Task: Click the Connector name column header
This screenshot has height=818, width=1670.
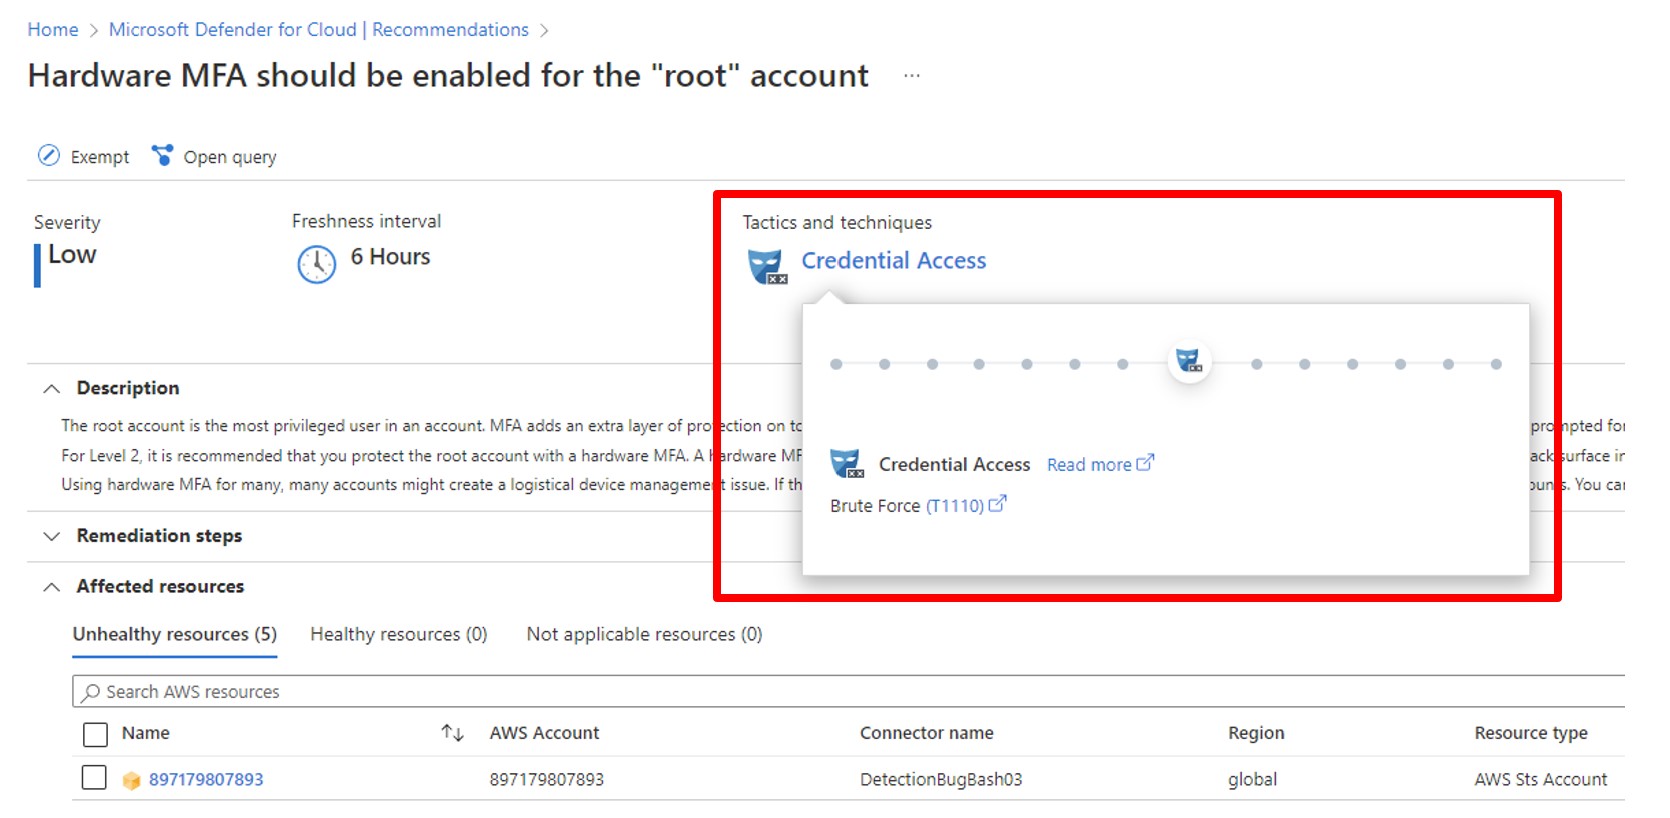Action: pyautogui.click(x=926, y=733)
